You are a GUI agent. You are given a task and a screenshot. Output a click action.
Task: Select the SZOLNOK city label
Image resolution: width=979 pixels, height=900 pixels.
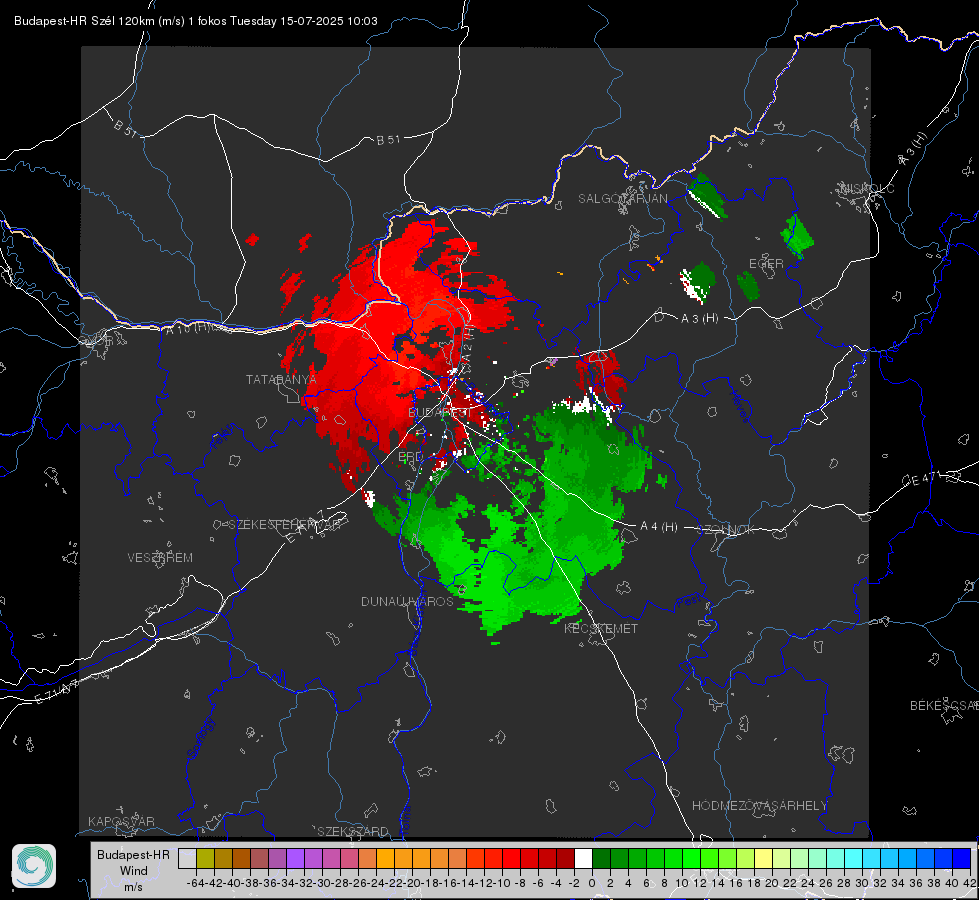coord(726,530)
